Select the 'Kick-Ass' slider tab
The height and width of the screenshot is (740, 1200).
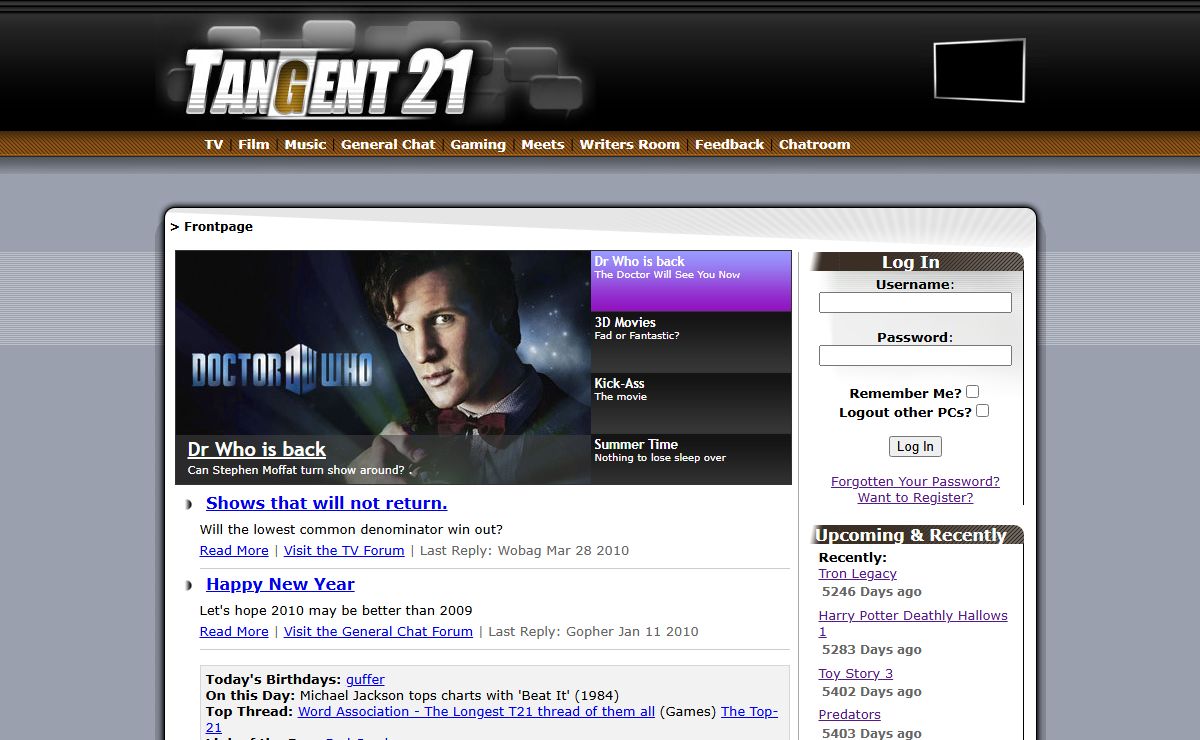pyautogui.click(x=691, y=403)
